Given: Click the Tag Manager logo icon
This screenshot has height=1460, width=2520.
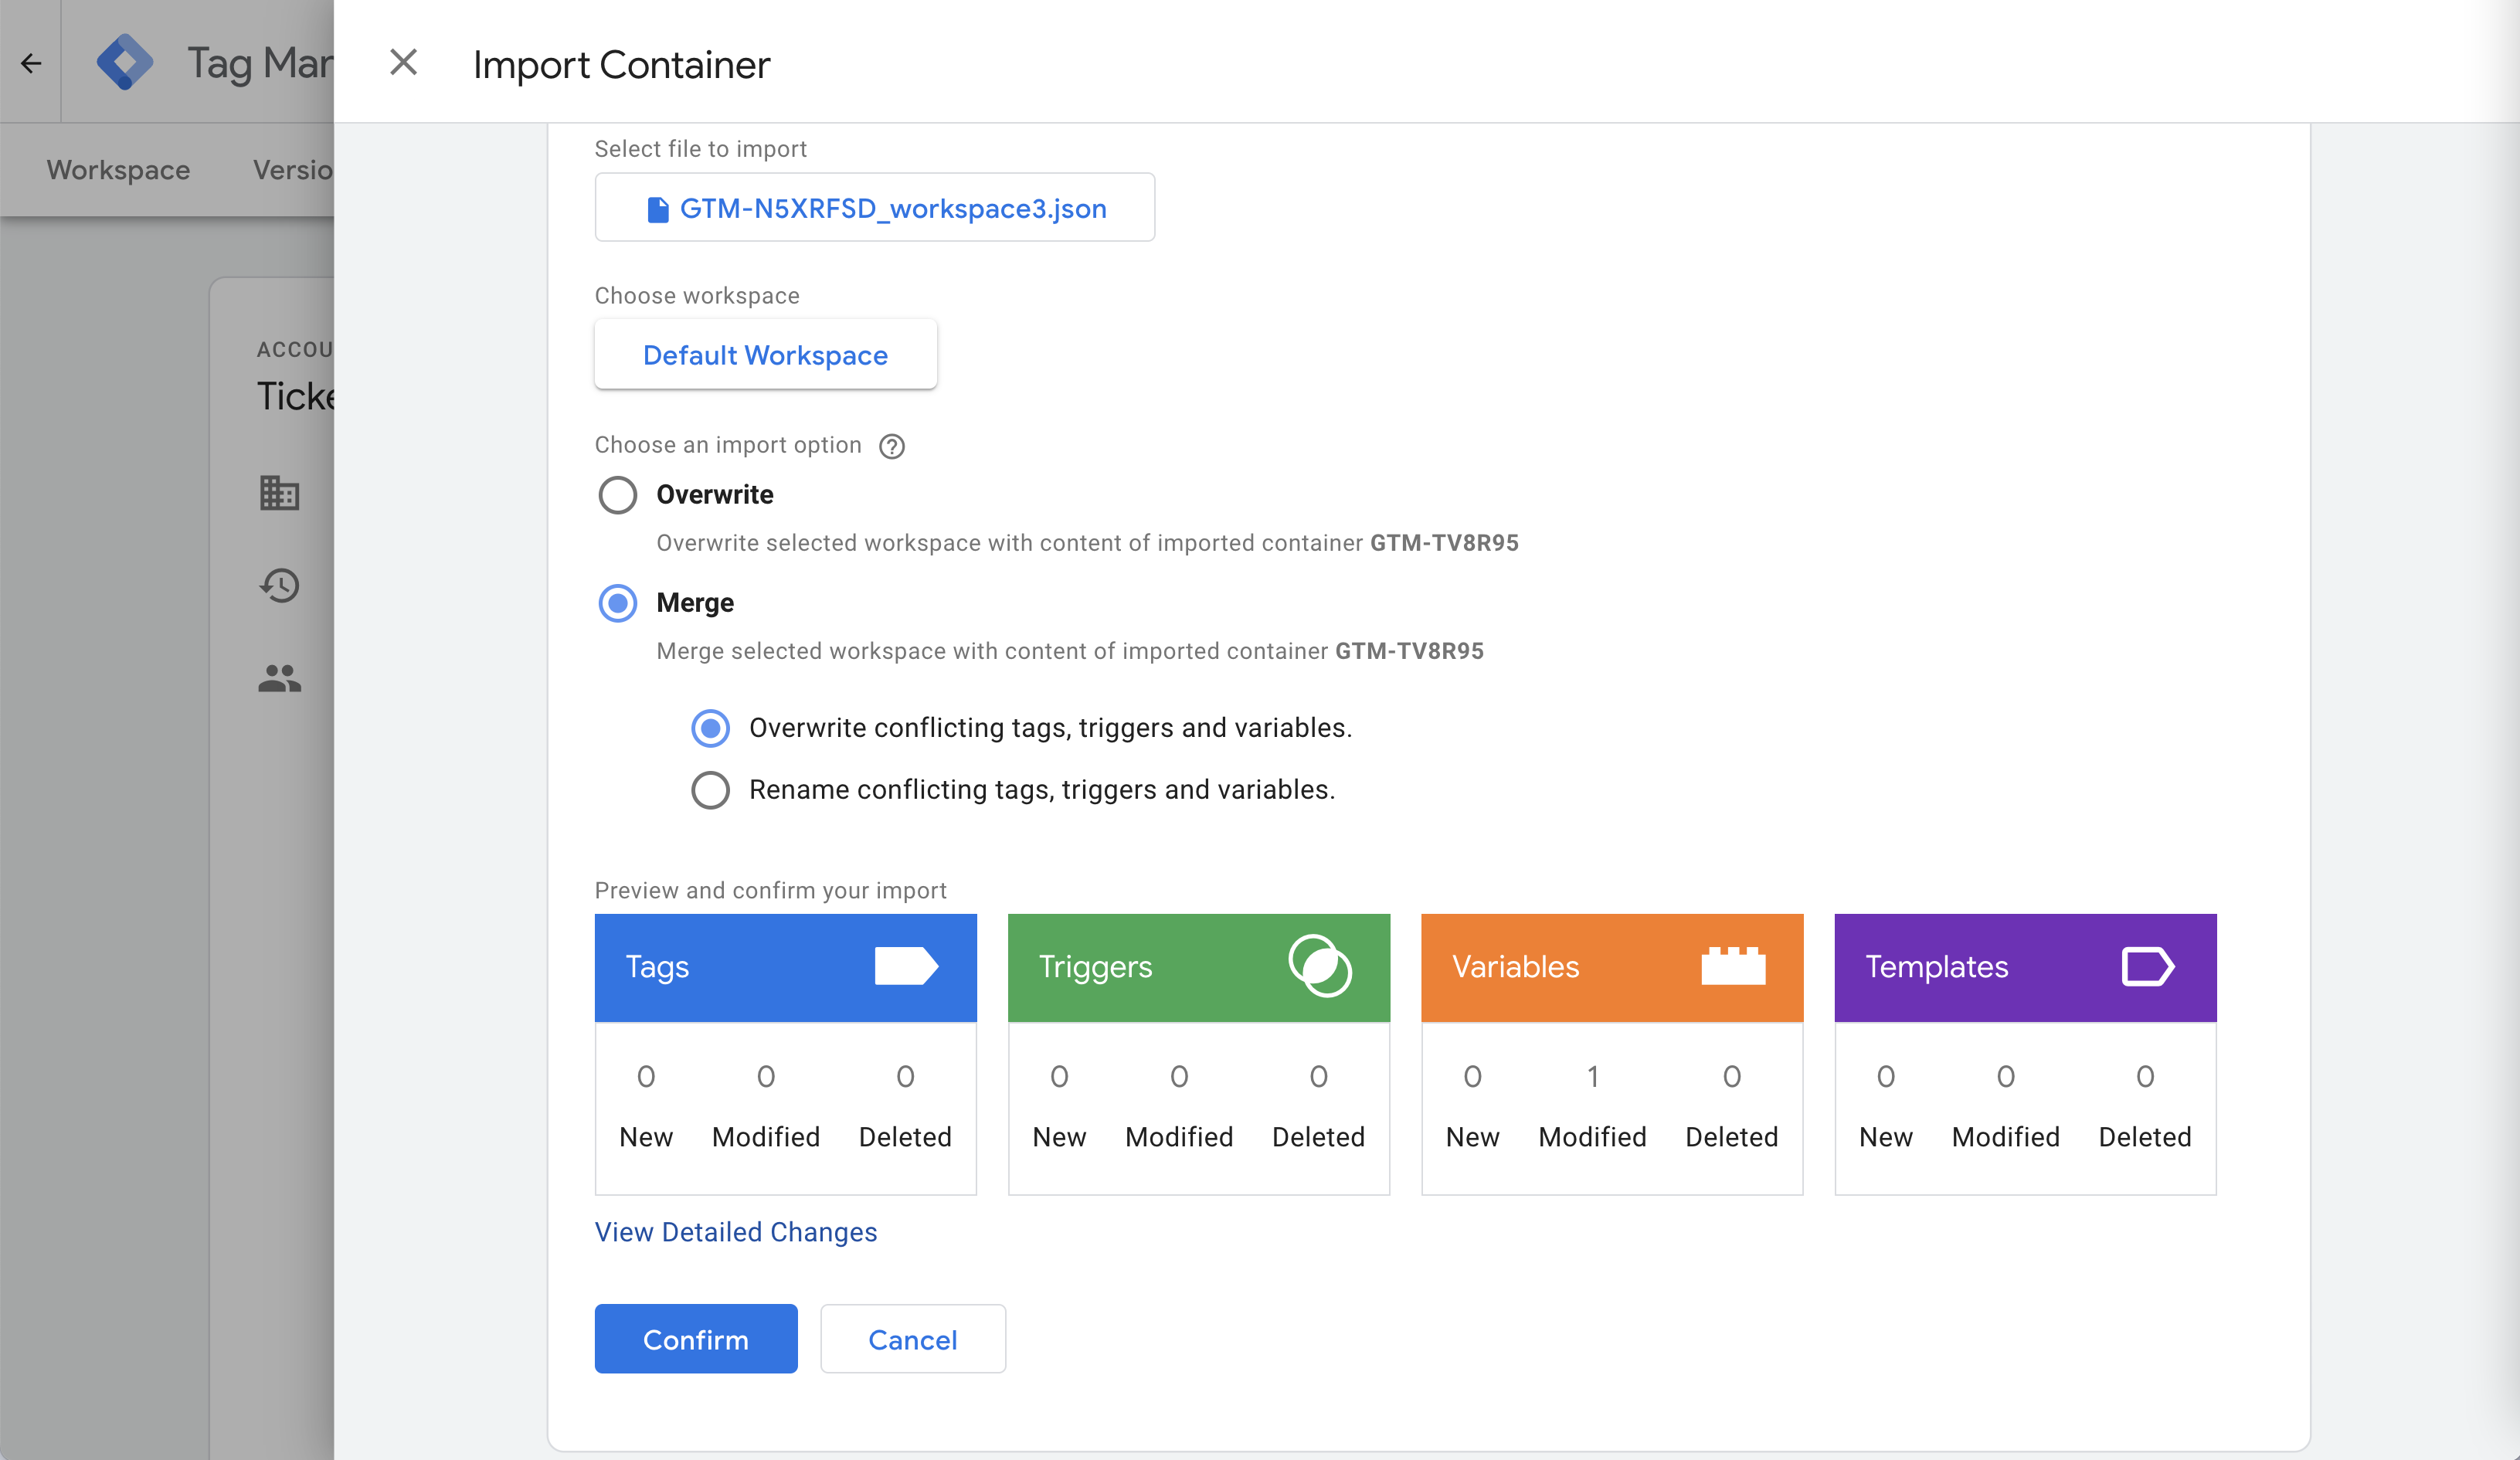Looking at the screenshot, I should pos(125,62).
